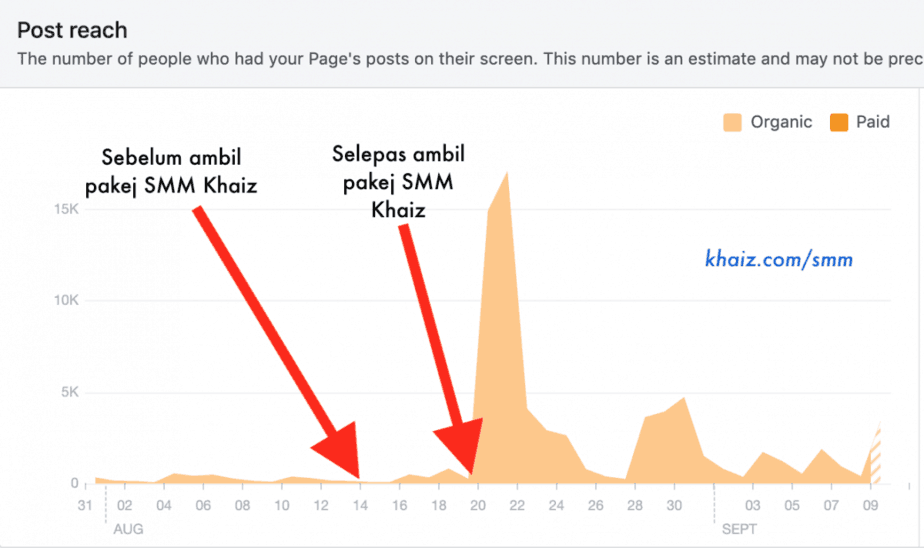This screenshot has width=924, height=548.
Task: Click the 5K y-axis label
Action: (x=68, y=392)
